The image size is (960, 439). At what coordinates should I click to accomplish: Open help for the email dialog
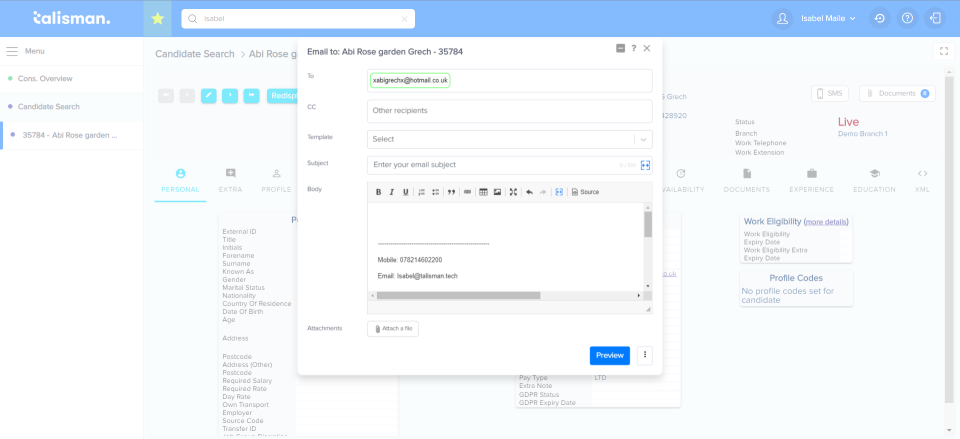click(x=634, y=48)
